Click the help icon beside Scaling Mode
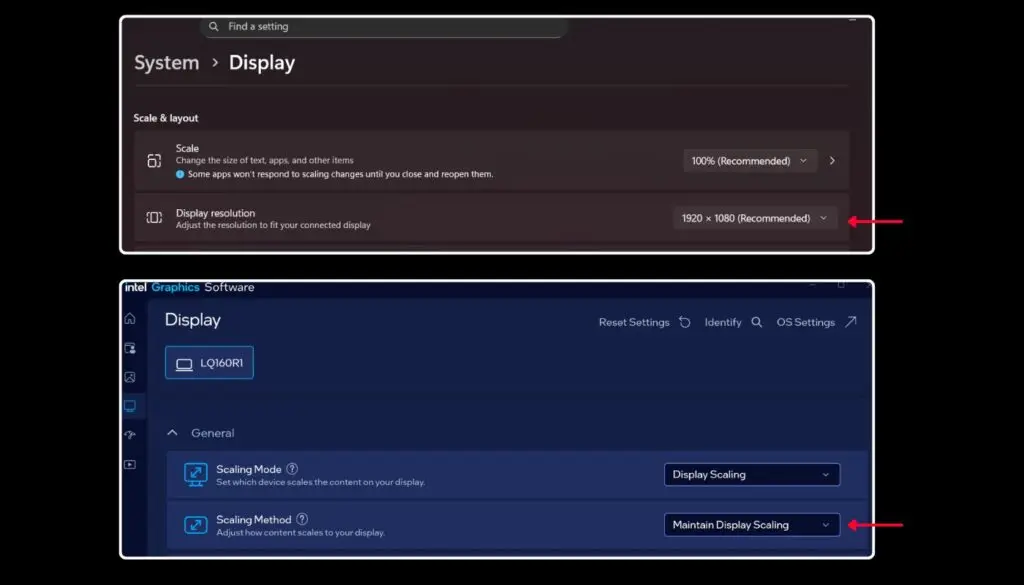1024x585 pixels. click(292, 469)
